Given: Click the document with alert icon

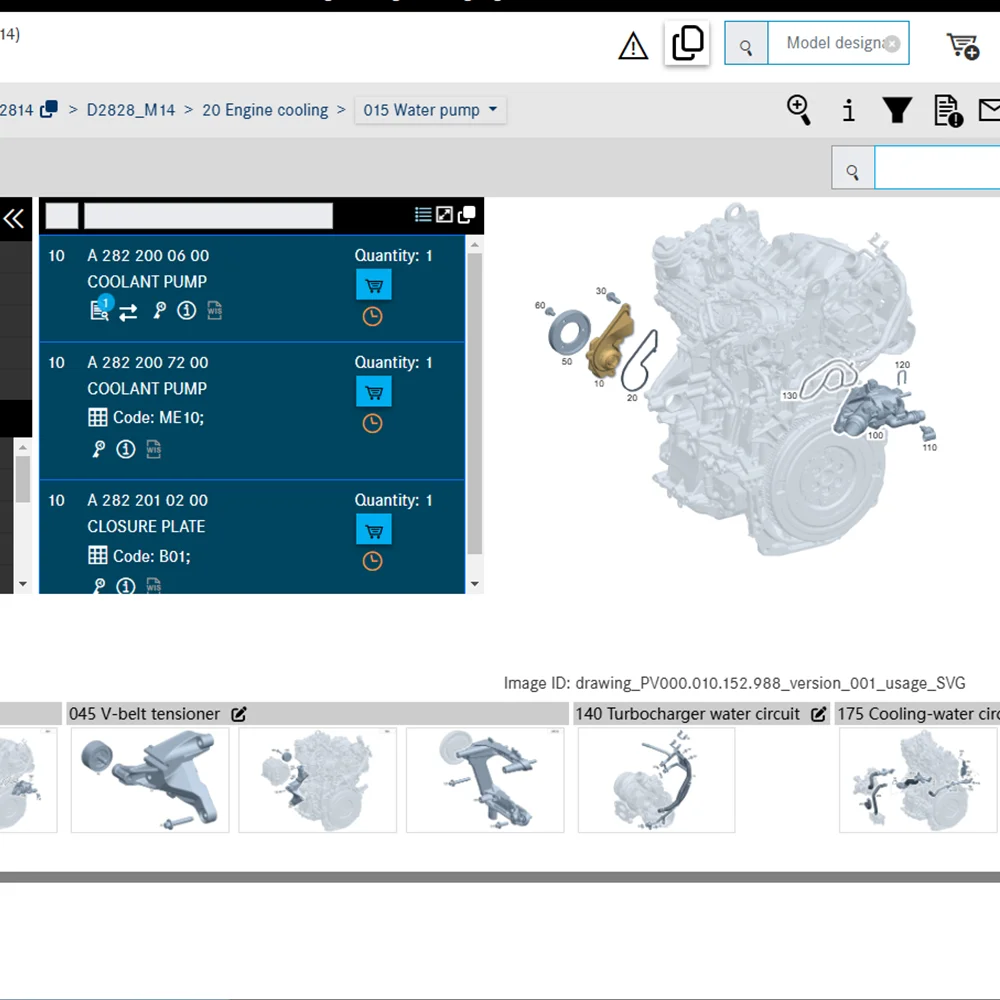Looking at the screenshot, I should pyautogui.click(x=948, y=110).
